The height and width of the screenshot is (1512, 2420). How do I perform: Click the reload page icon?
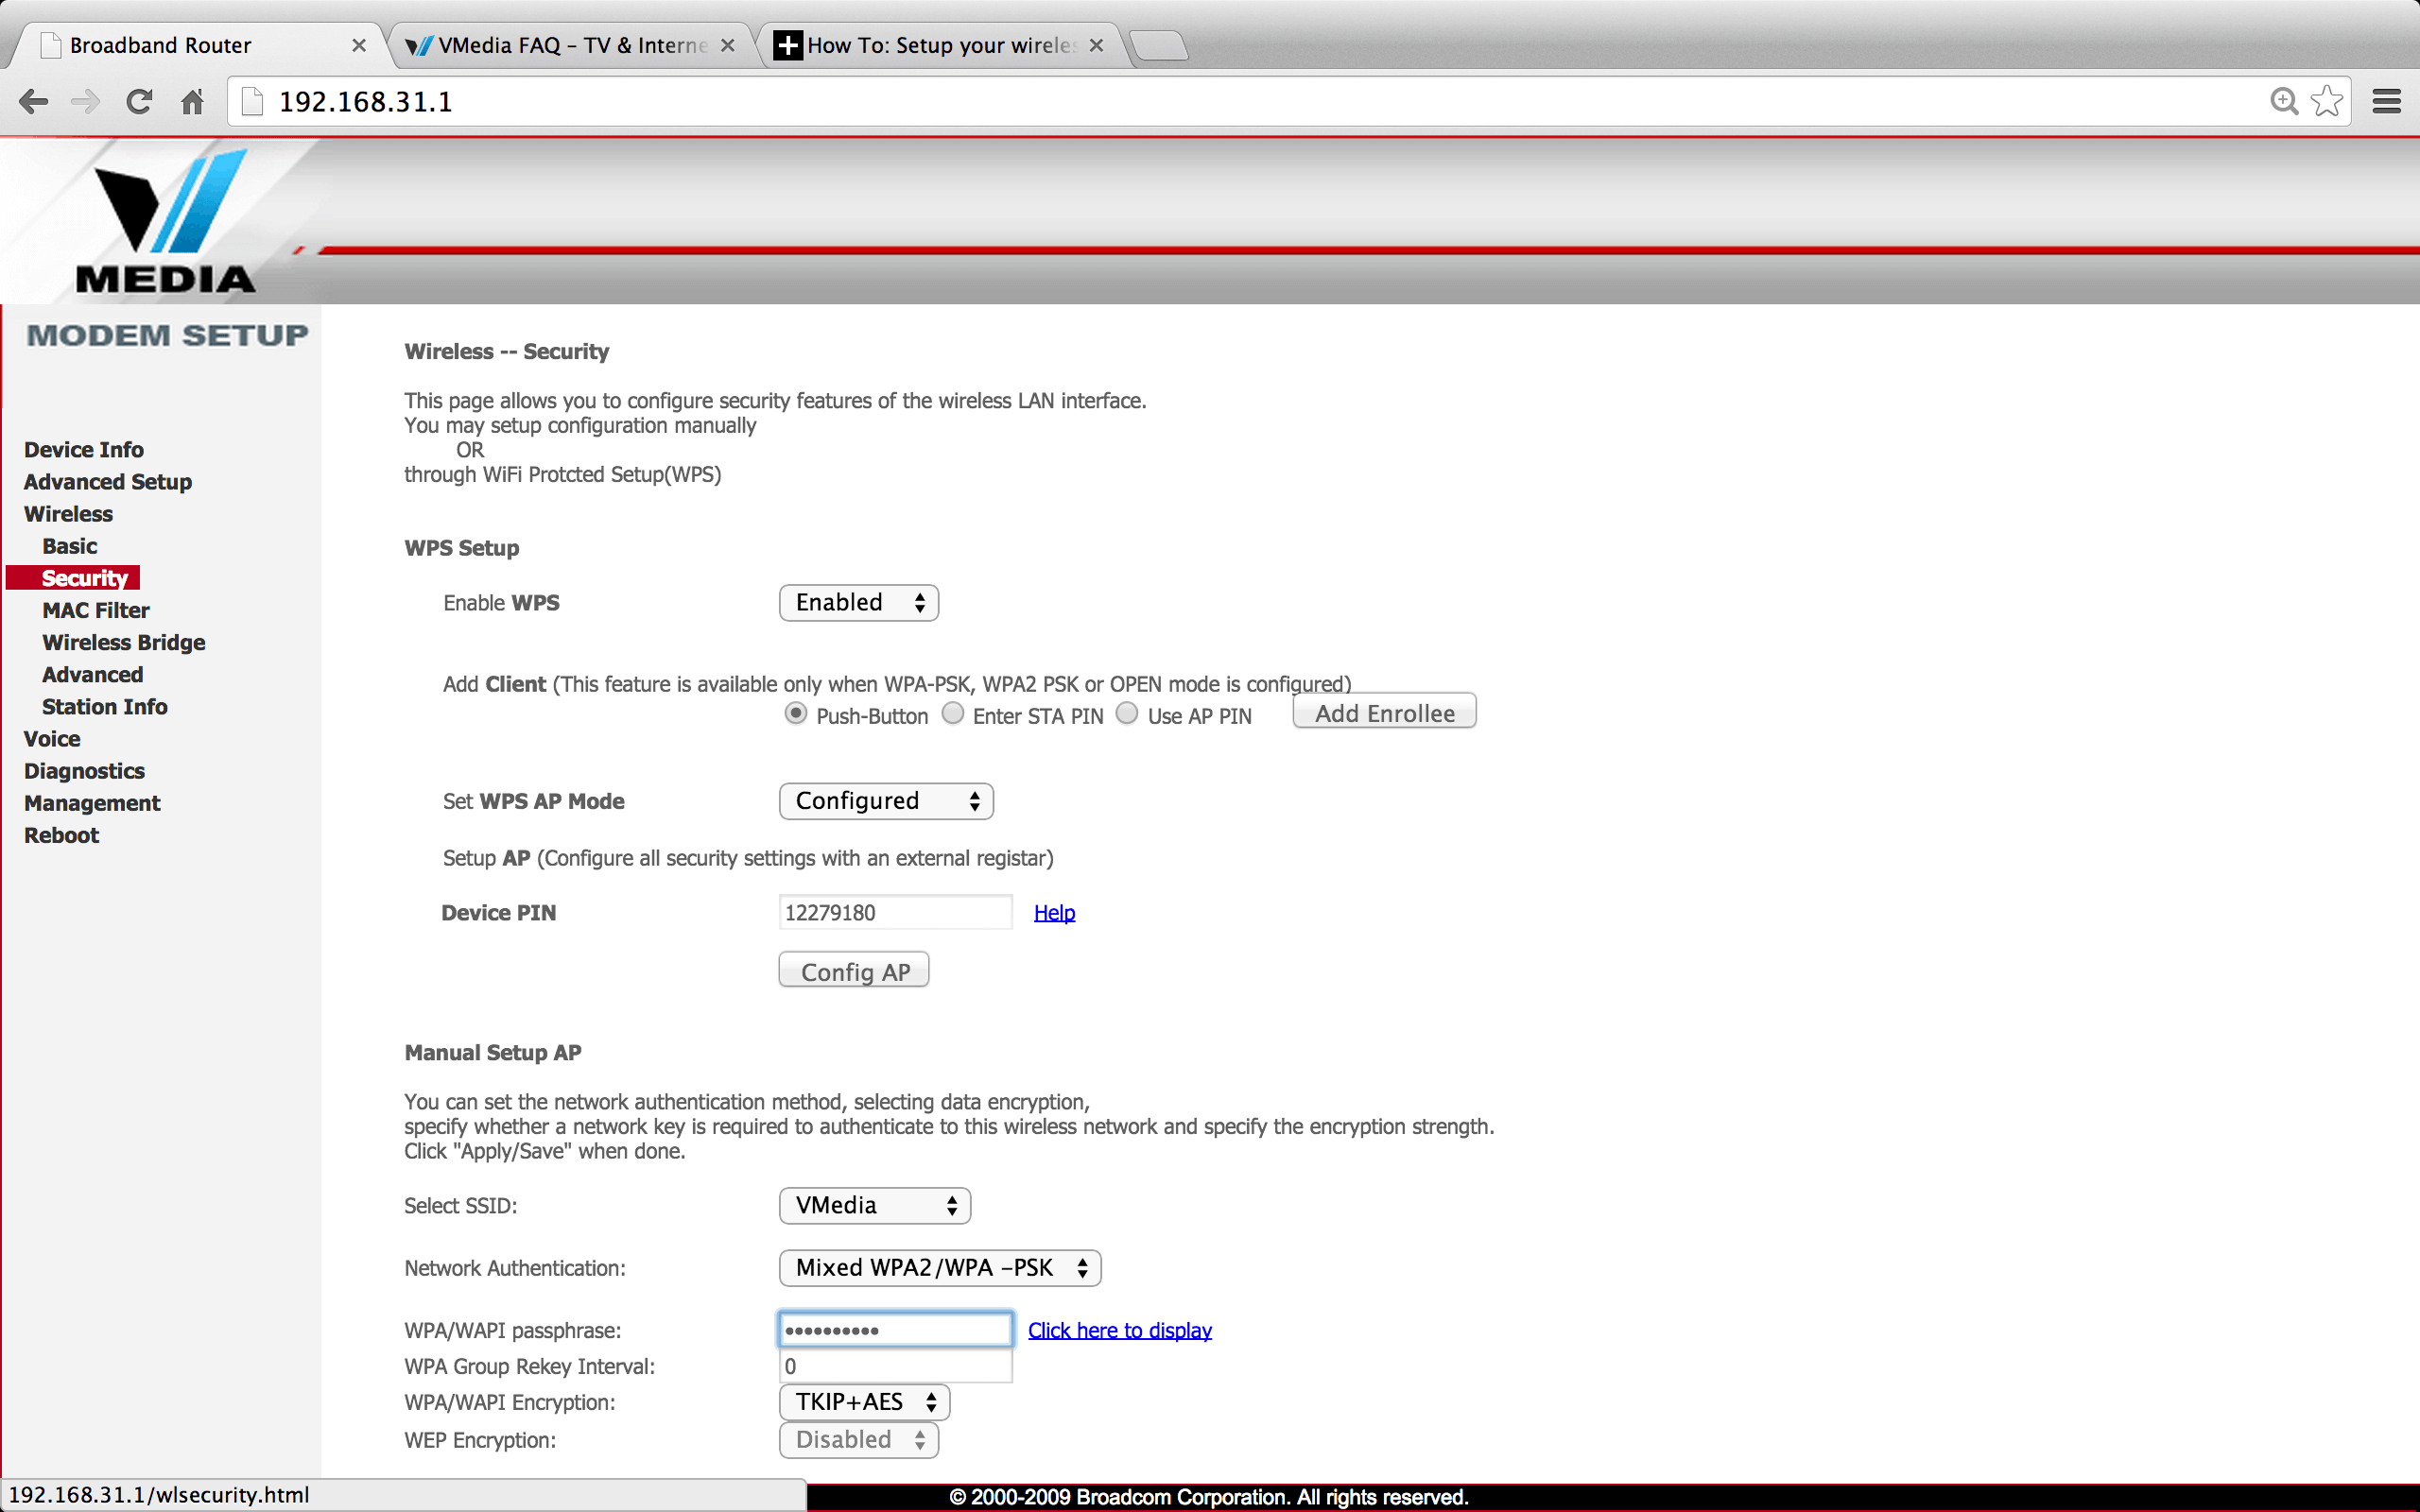pyautogui.click(x=139, y=102)
